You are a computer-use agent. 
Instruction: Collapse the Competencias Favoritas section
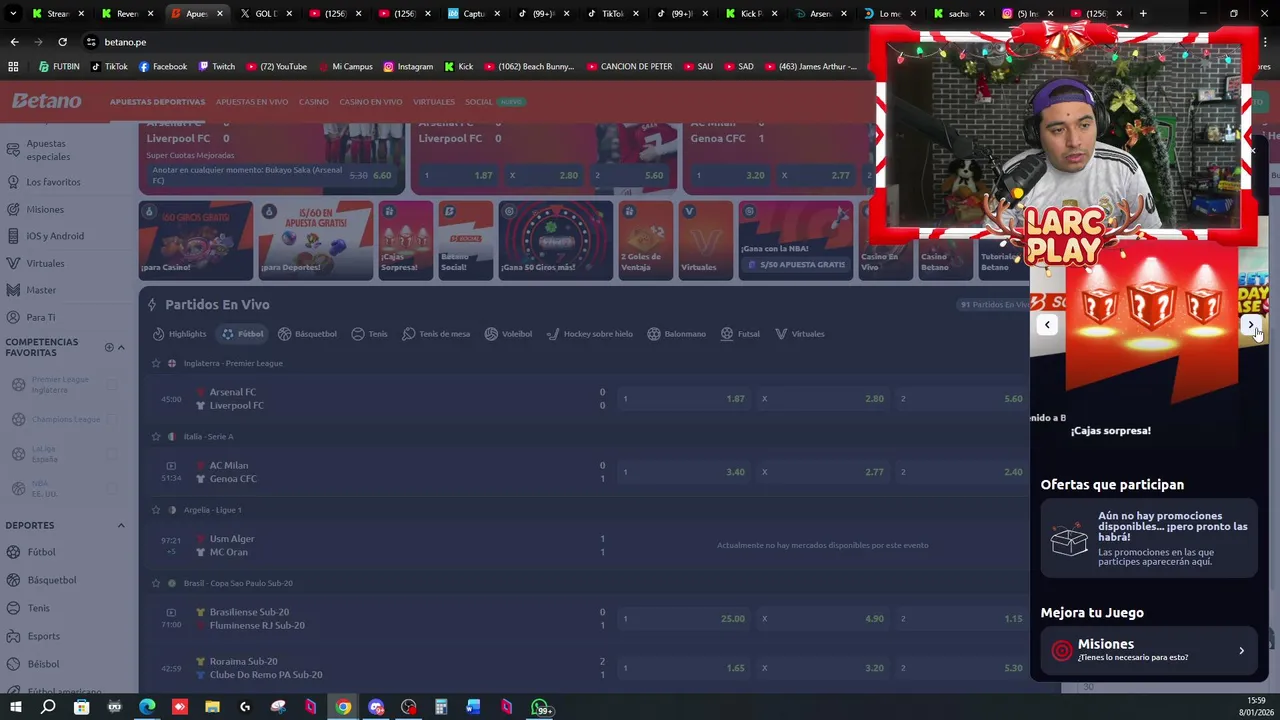(x=121, y=347)
